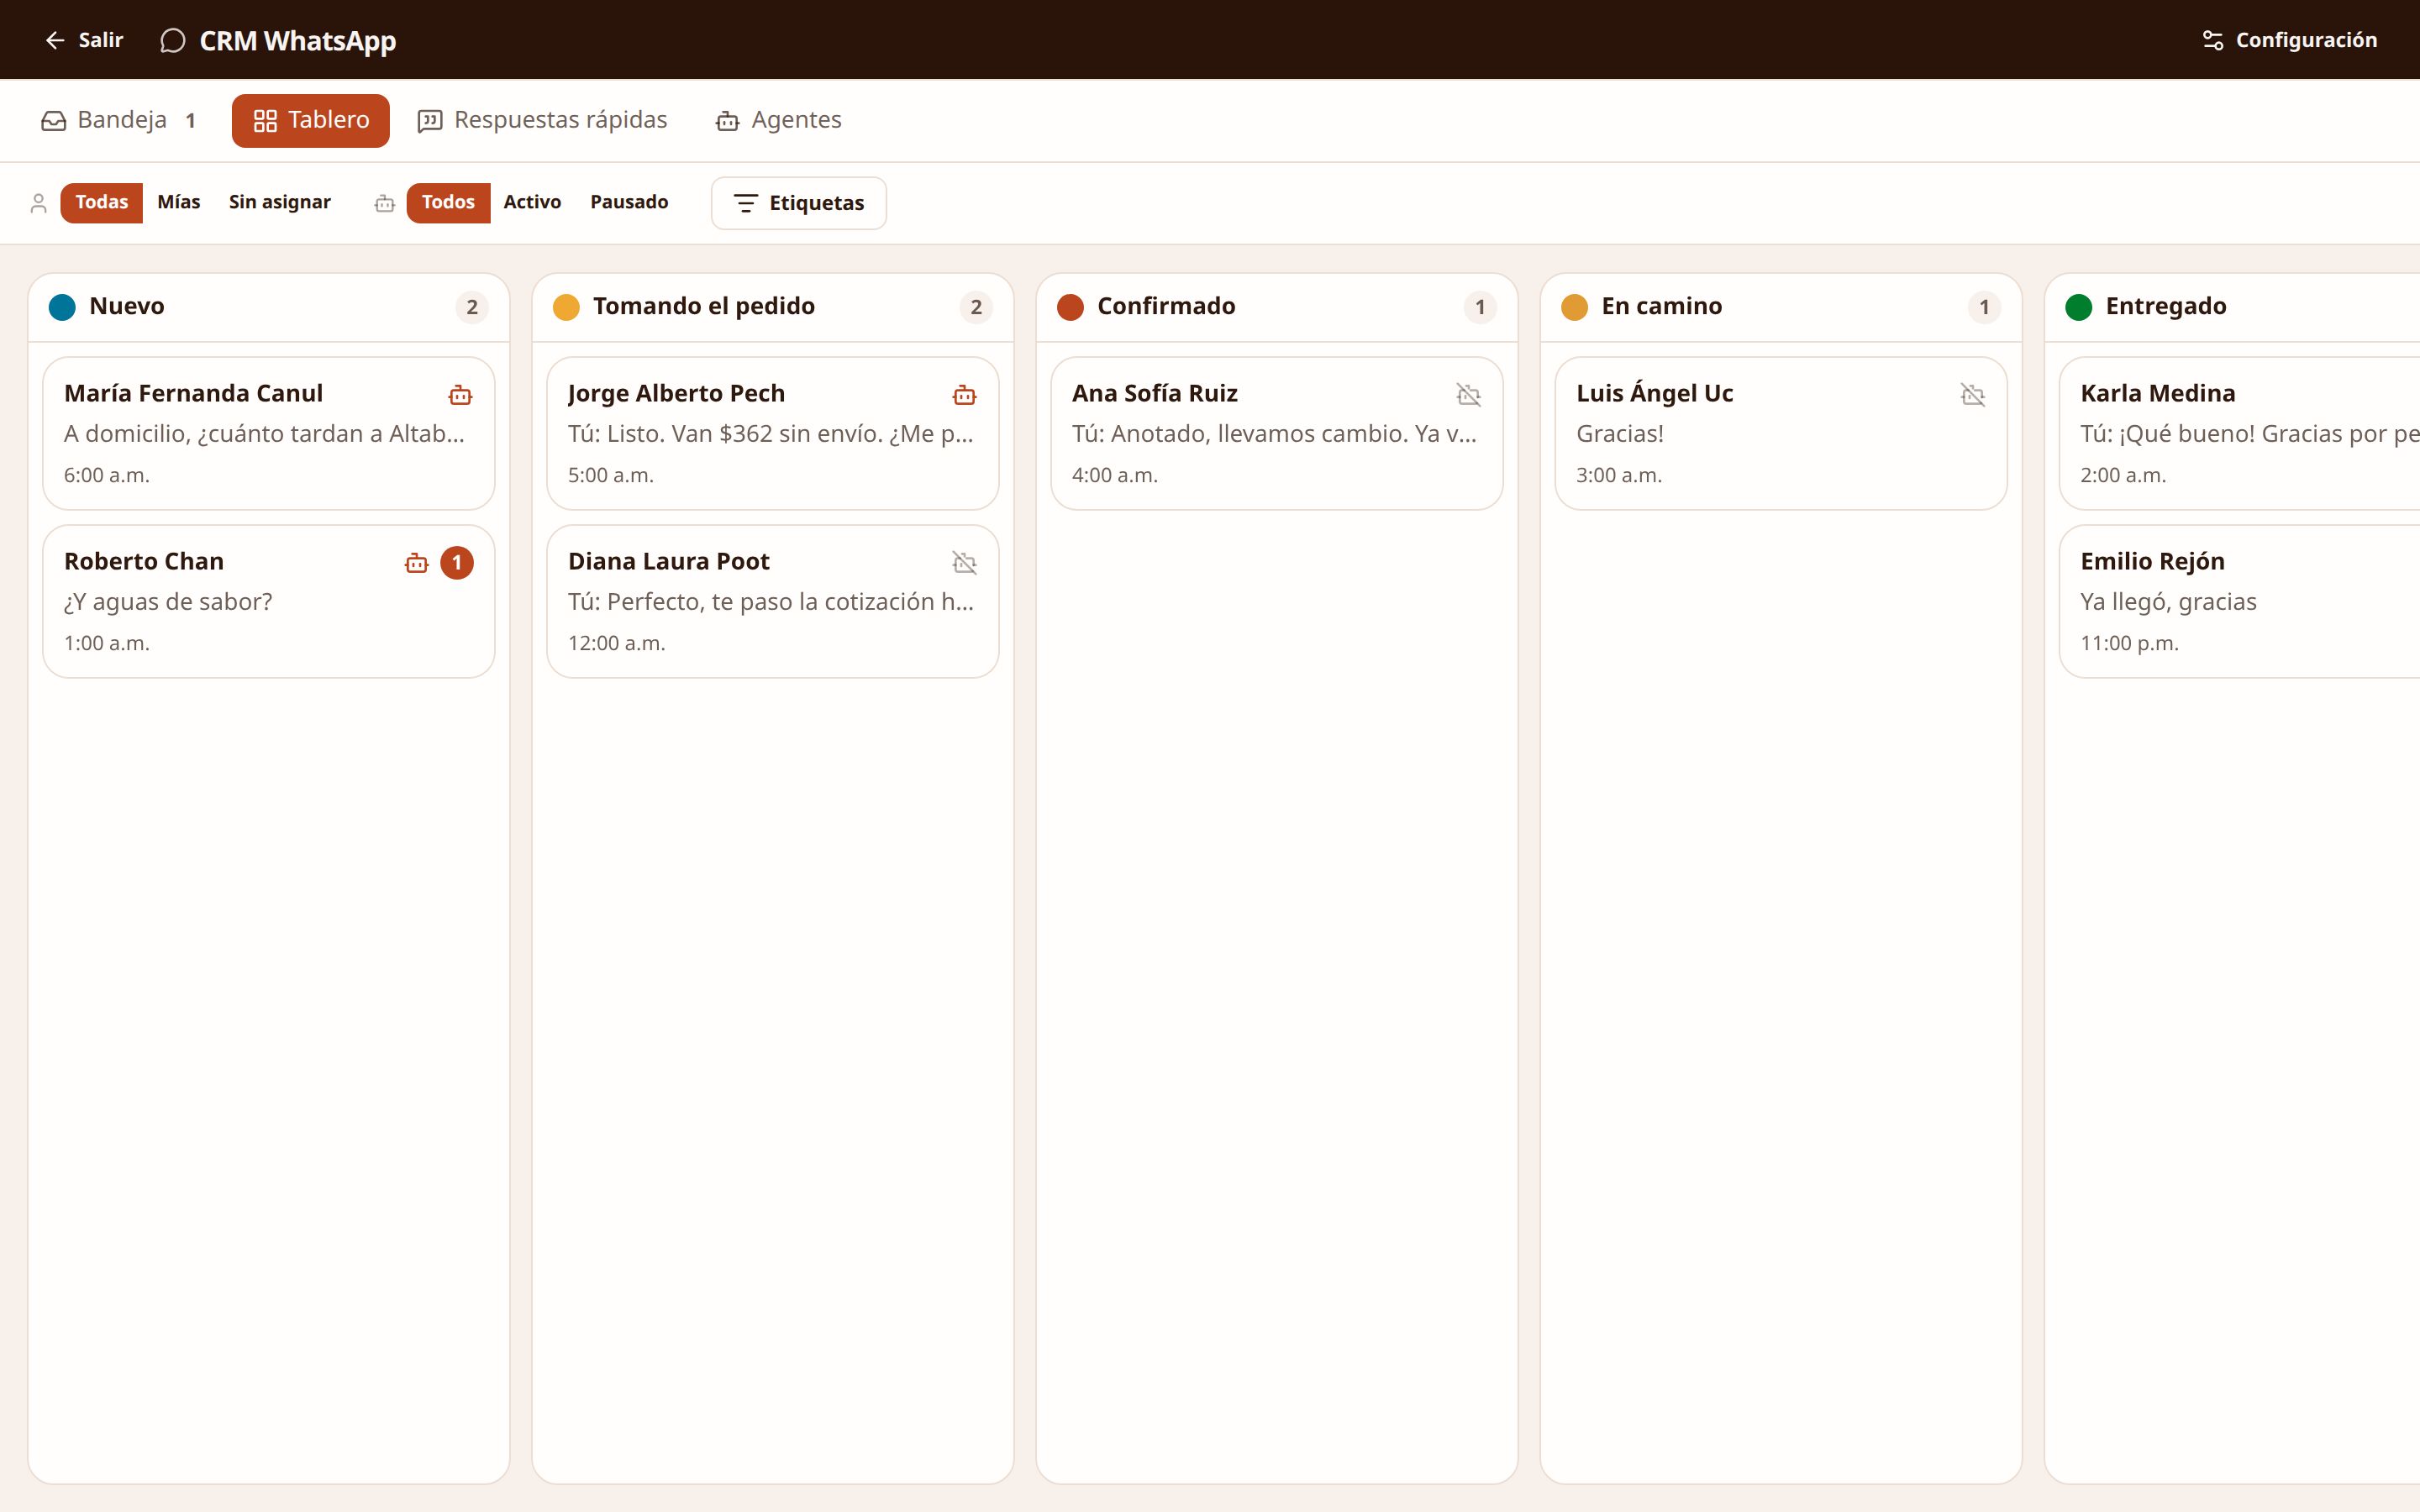This screenshot has width=2420, height=1512.
Task: Click bot-off icon on Ana Sofía Ruiz card
Action: coord(1468,395)
